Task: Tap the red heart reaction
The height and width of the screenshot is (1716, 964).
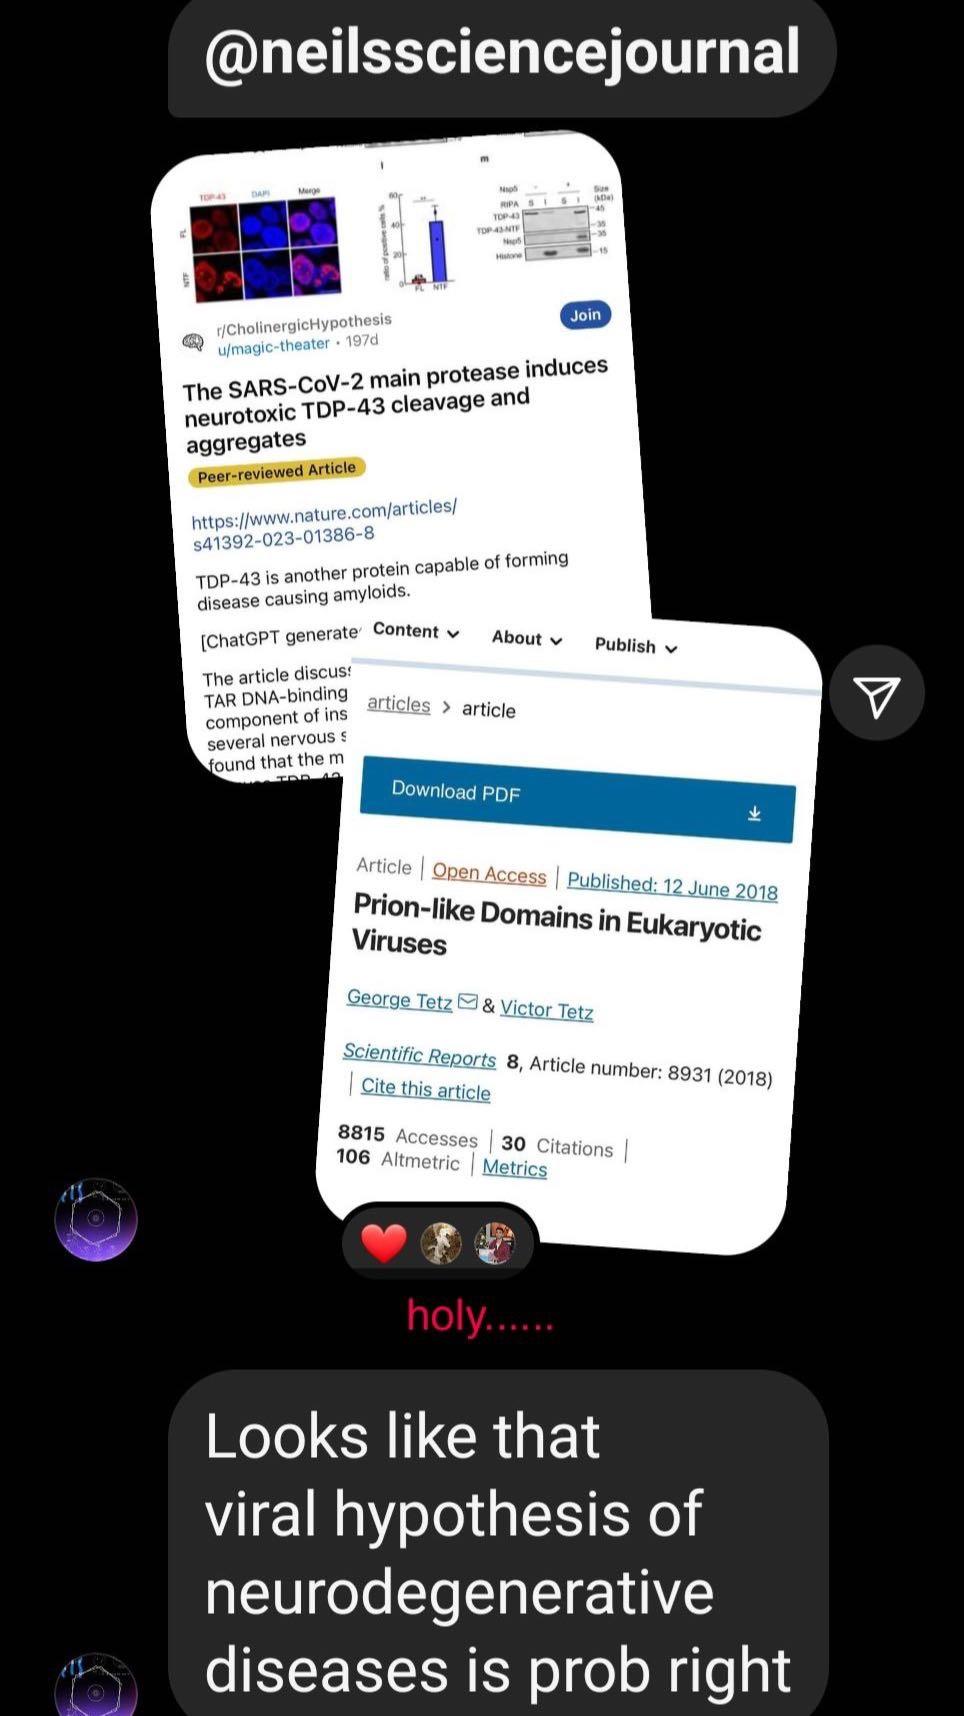Action: pos(384,1243)
